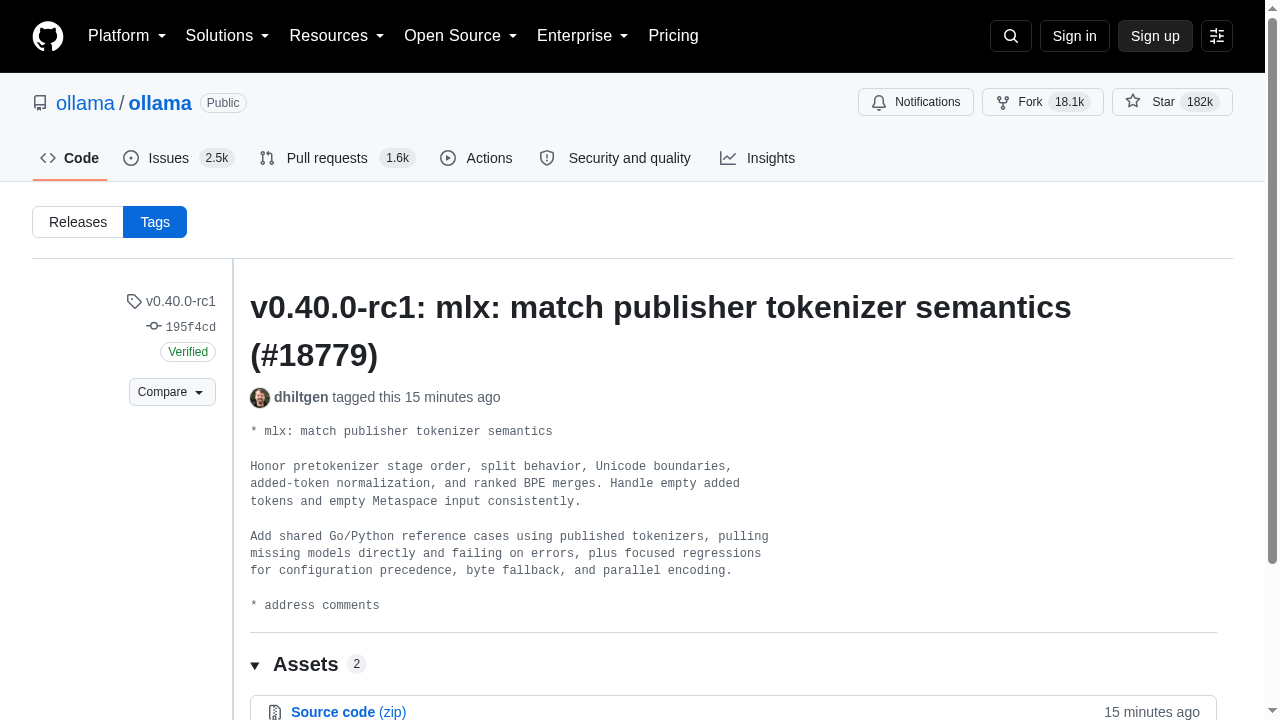Open the Pricing page
Viewport: 1280px width, 720px height.
click(x=673, y=36)
